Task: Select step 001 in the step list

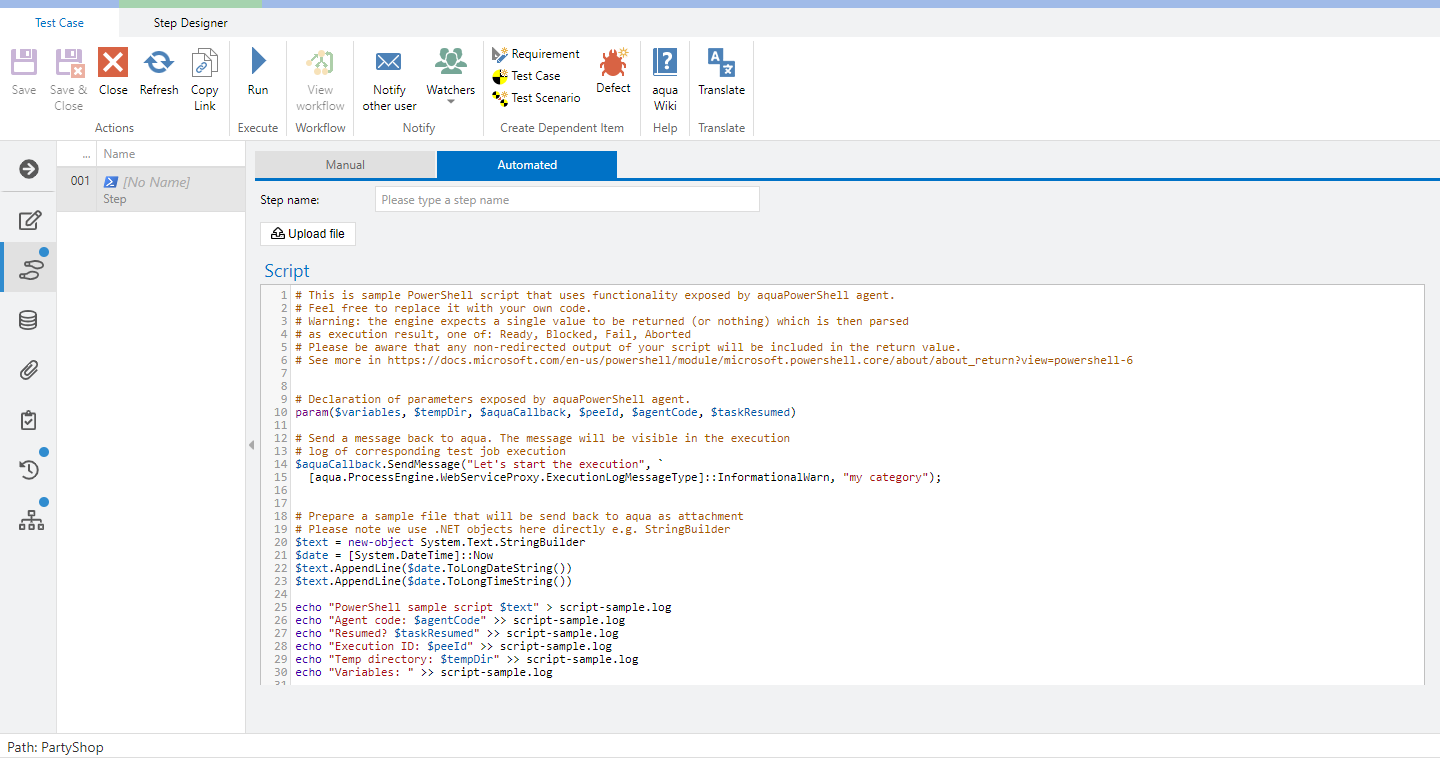Action: [x=150, y=189]
